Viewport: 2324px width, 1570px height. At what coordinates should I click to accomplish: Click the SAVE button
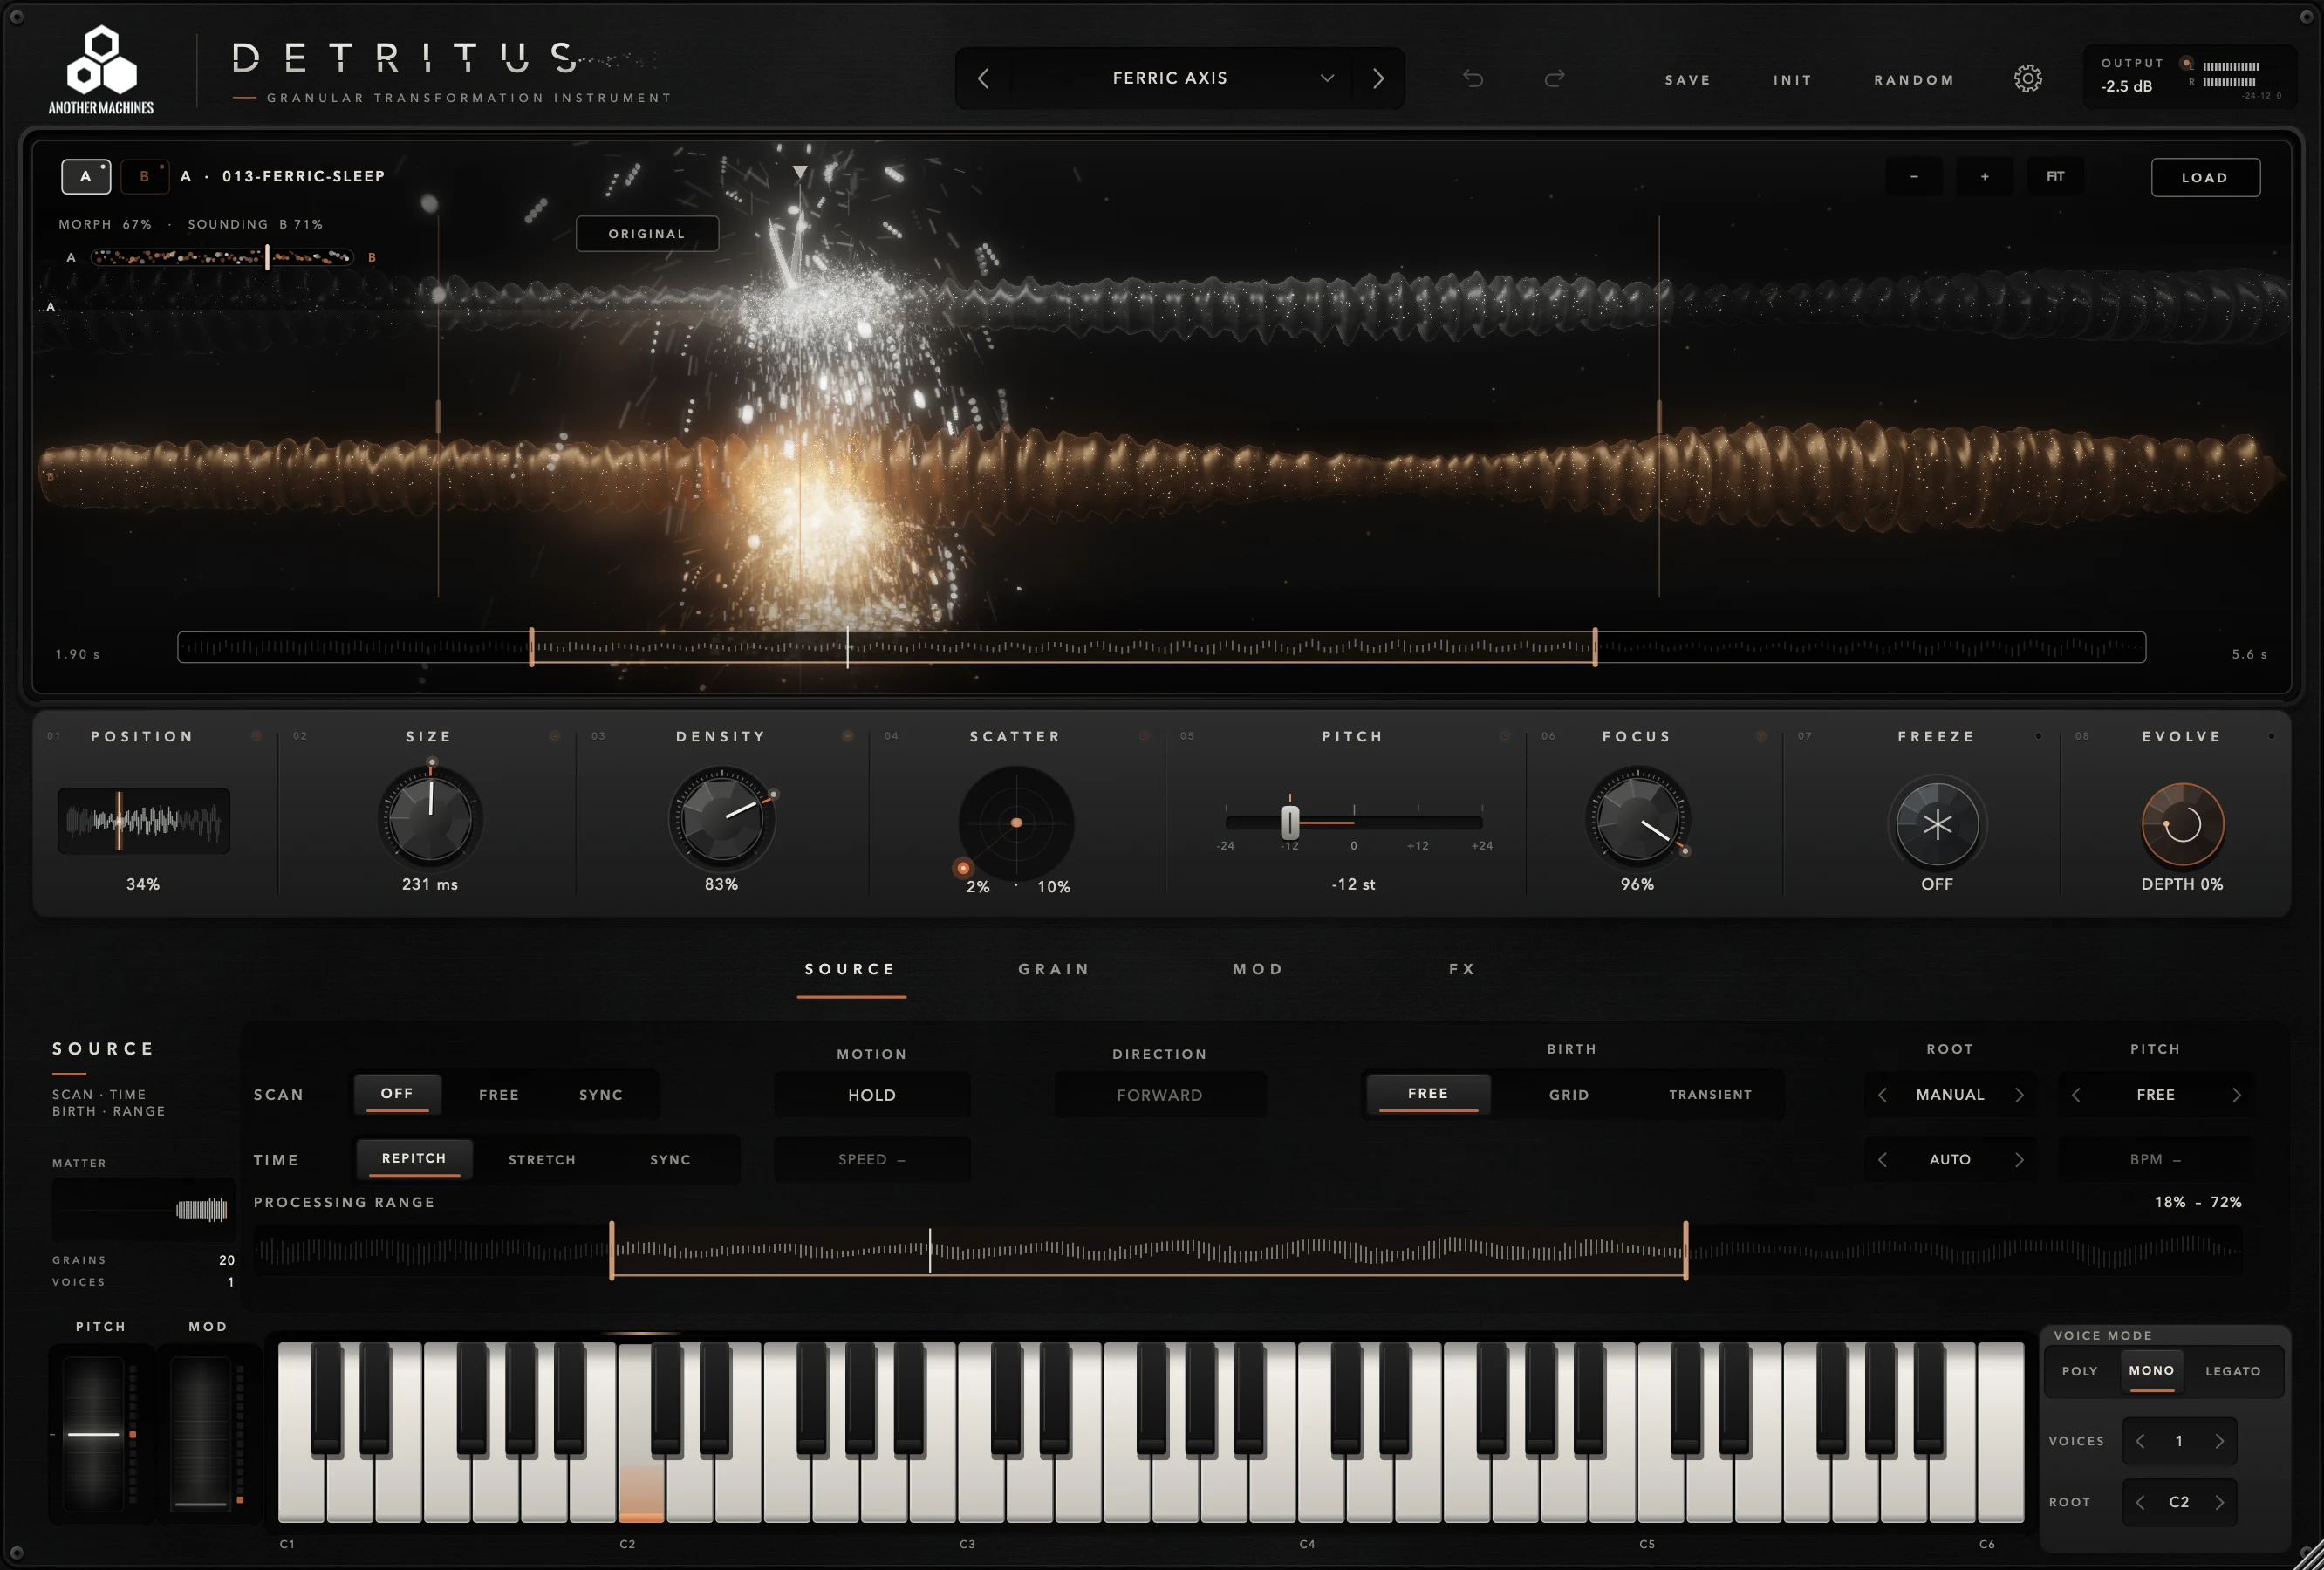coord(1688,80)
